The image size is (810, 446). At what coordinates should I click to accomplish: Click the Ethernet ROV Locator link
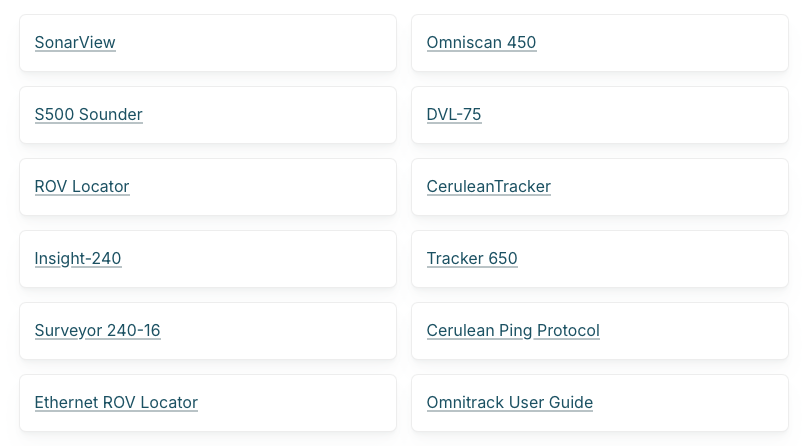coord(116,403)
